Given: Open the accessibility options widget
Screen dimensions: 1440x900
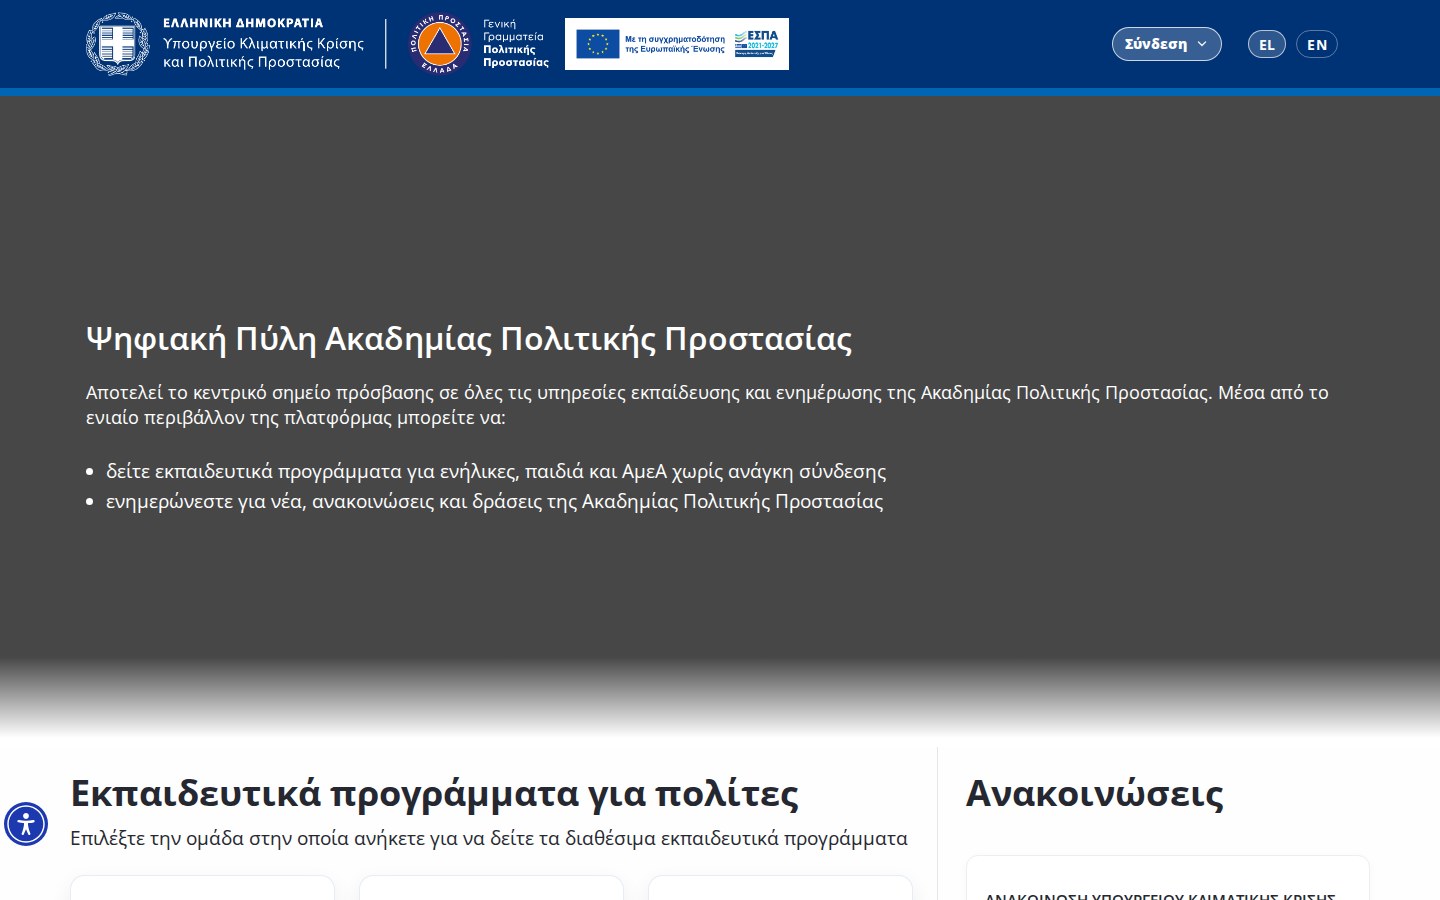Looking at the screenshot, I should [x=26, y=824].
